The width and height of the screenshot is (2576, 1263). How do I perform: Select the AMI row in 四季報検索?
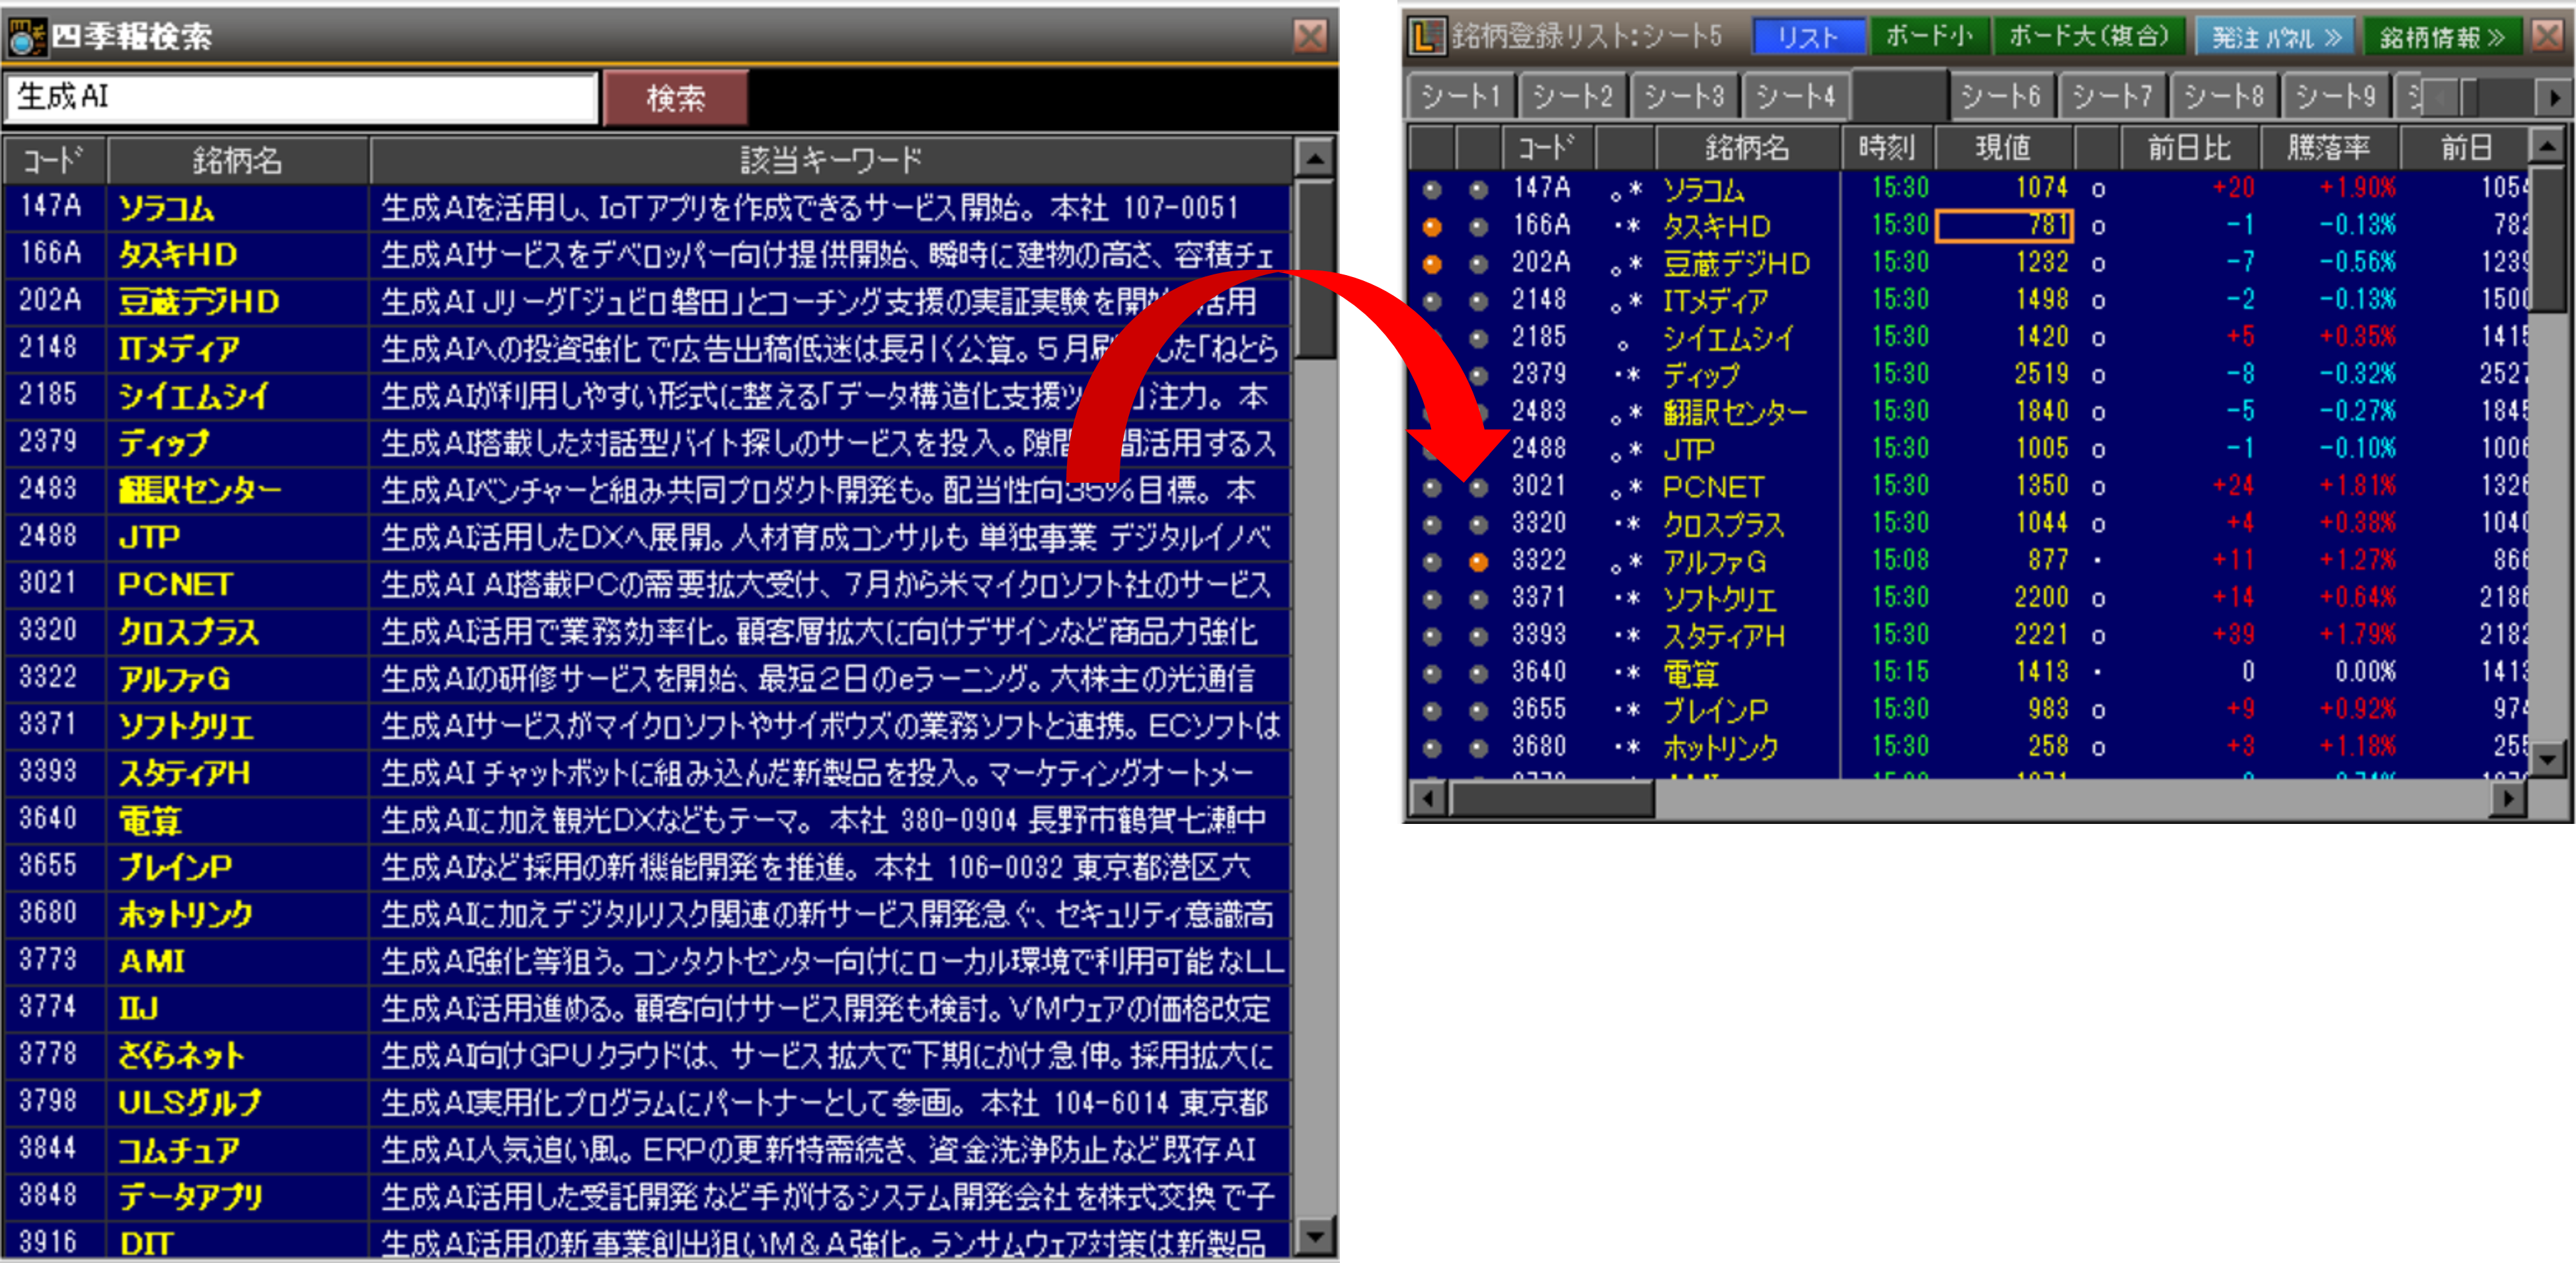(x=646, y=961)
